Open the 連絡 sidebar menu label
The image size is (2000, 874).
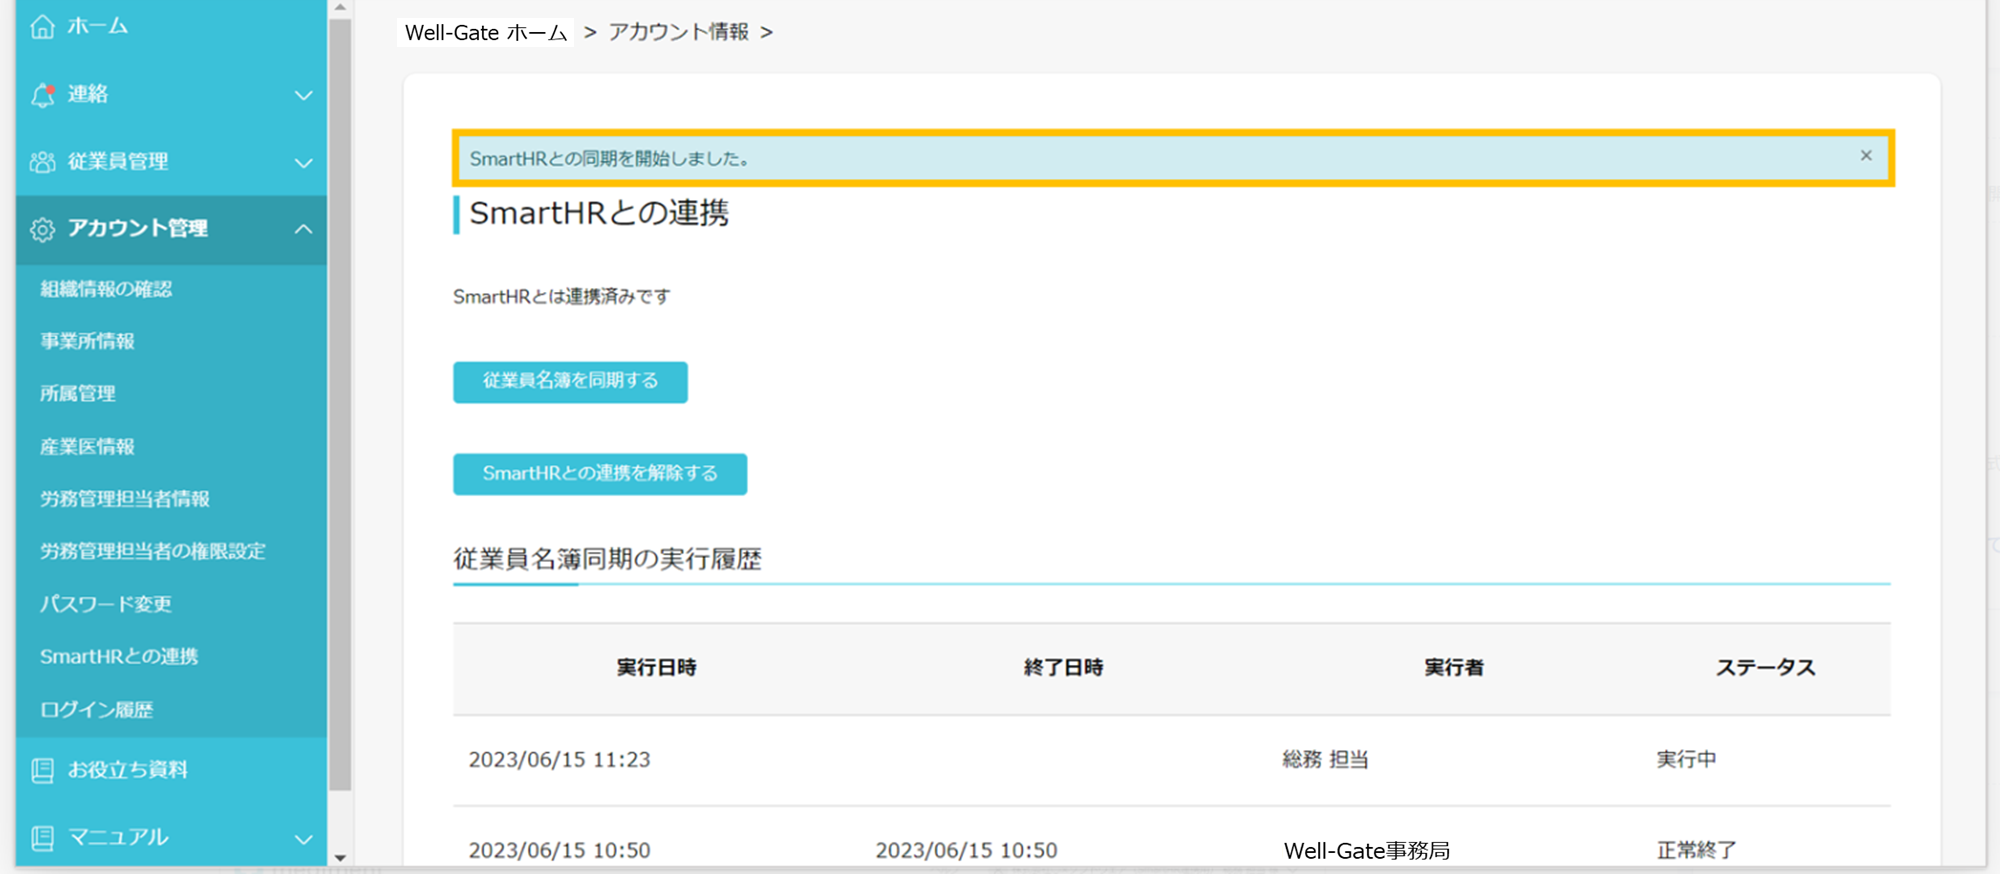(x=88, y=94)
